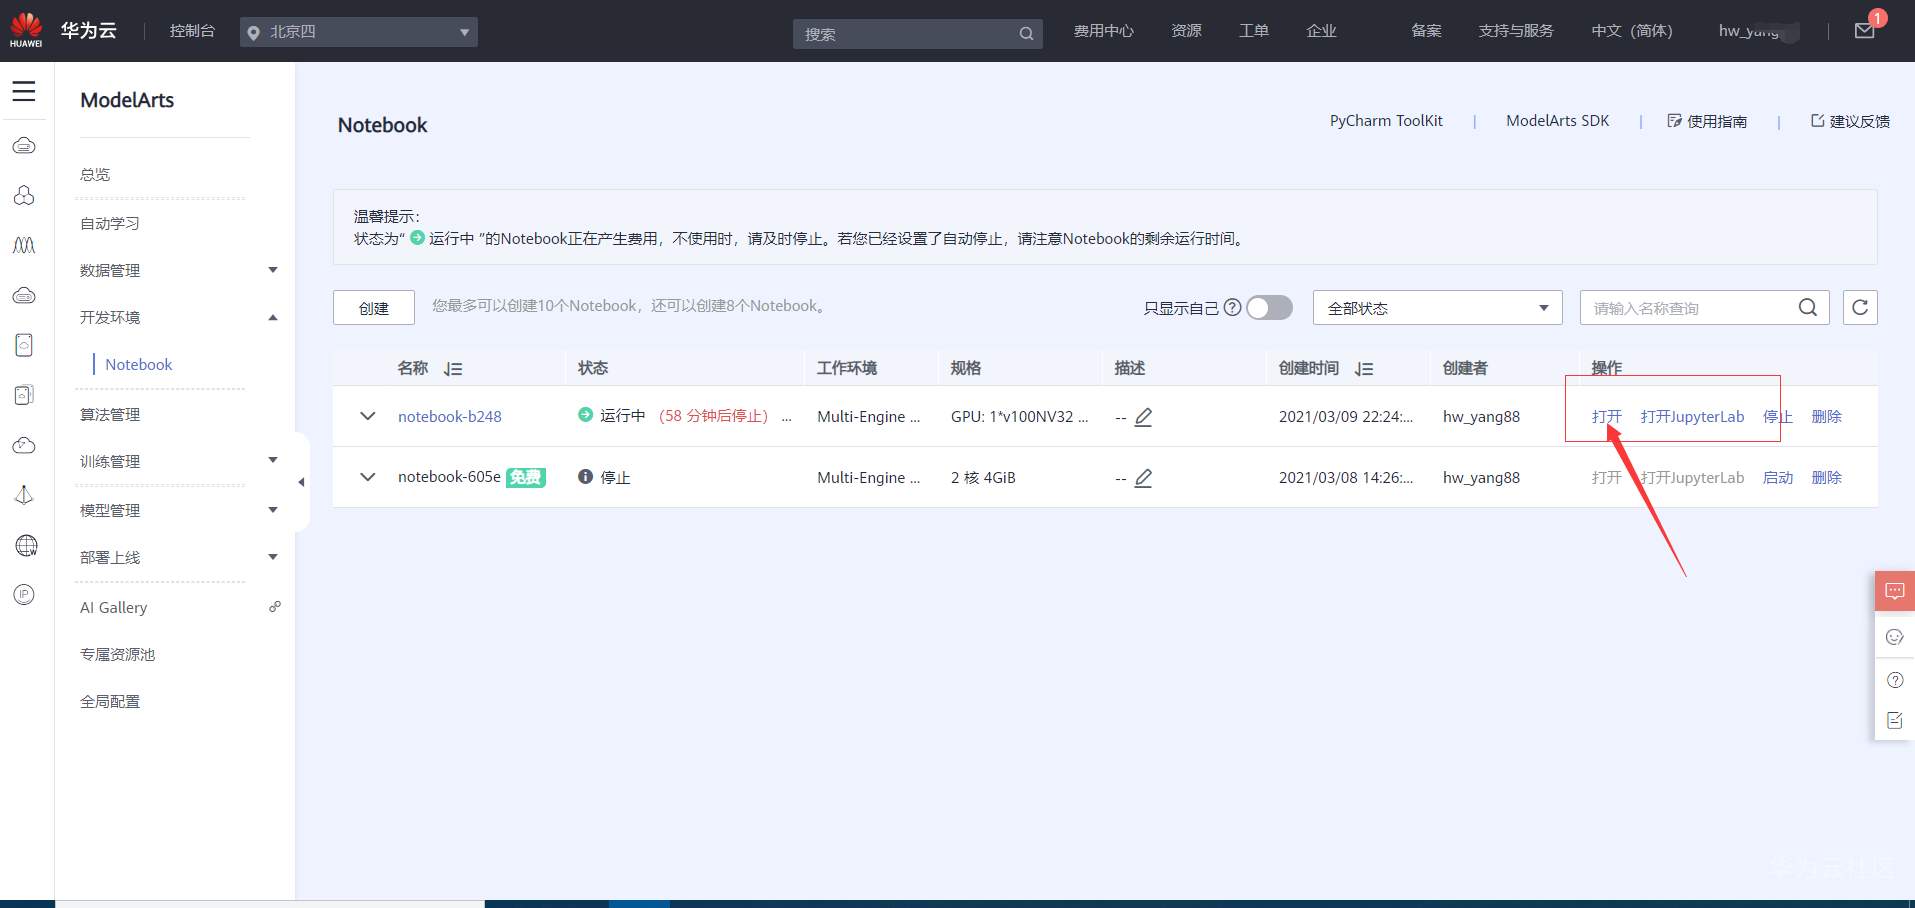
Task: Open the hamburger menu in the sidebar
Action: click(x=24, y=91)
